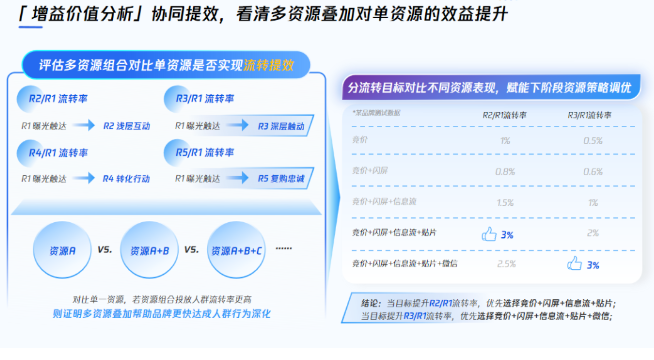Image resolution: width=654 pixels, height=360 pixels.
Task: Click the 0.8% value in the 竞价+闪屏 row
Action: tap(505, 171)
